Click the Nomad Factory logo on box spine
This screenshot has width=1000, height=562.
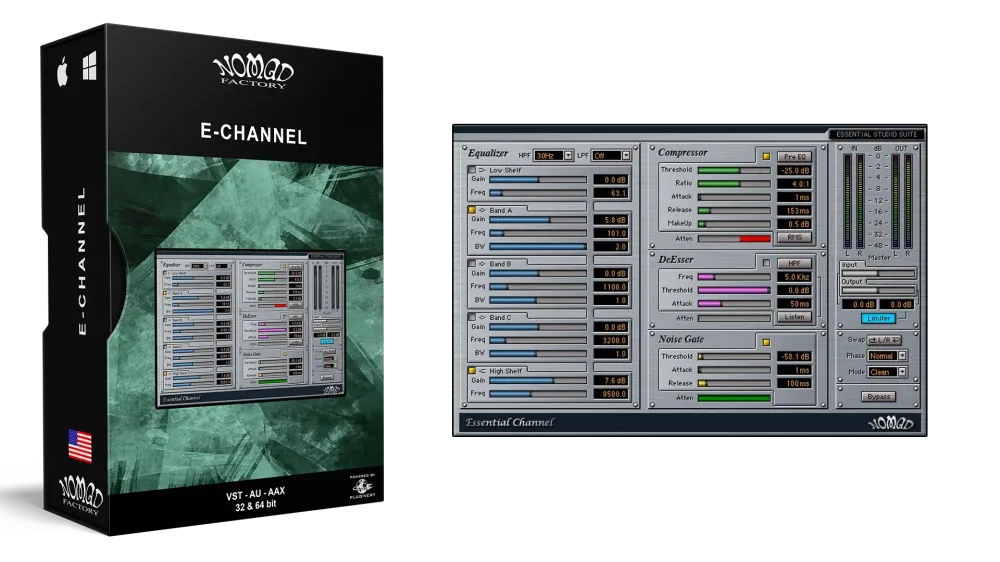coord(80,495)
